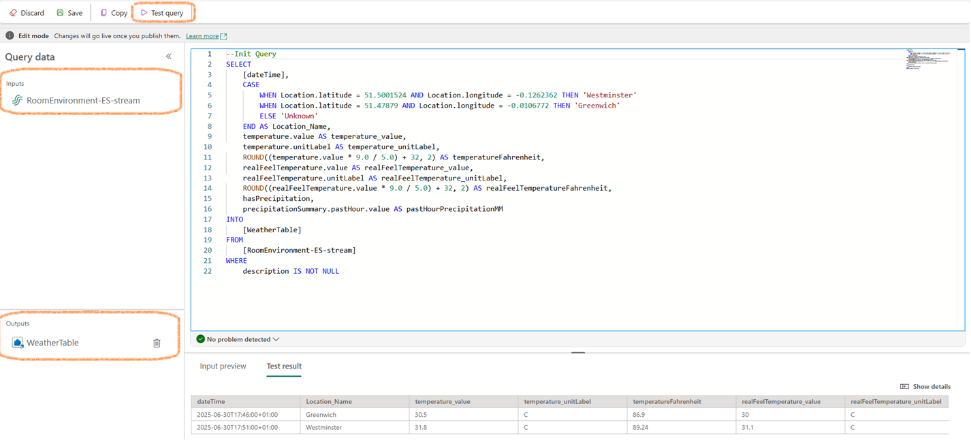
Task: Click the 31.8 temperature value cell
Action: coord(464,427)
